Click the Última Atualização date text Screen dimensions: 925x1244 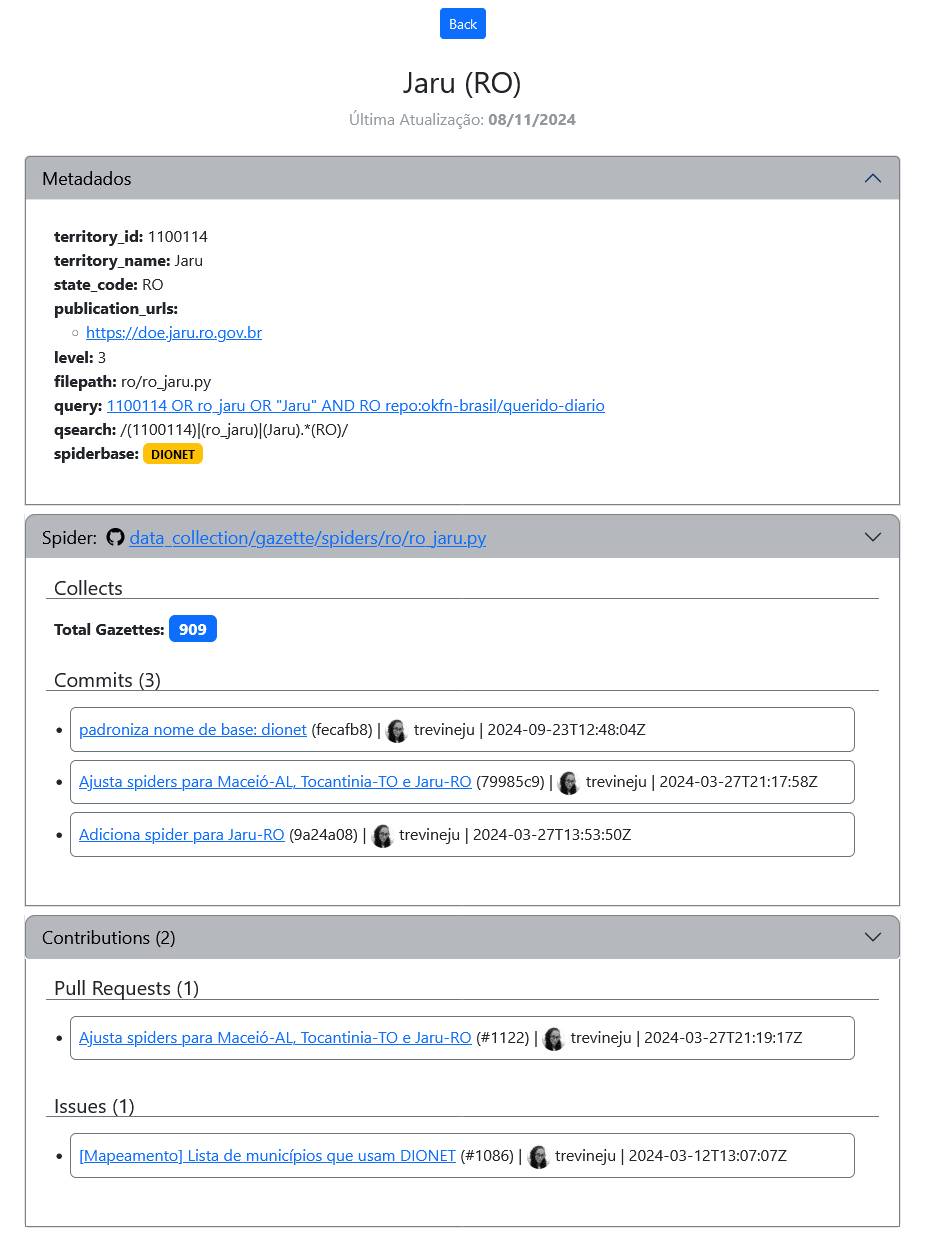point(462,119)
